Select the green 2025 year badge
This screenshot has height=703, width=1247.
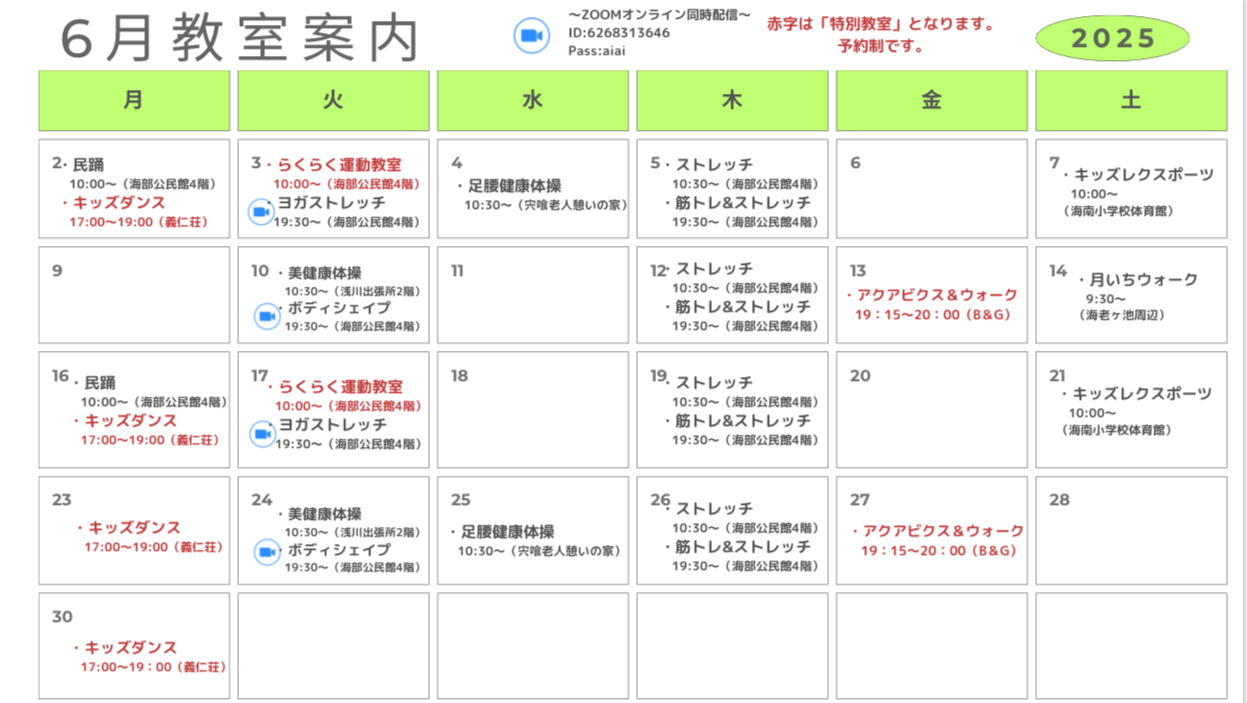click(1112, 39)
